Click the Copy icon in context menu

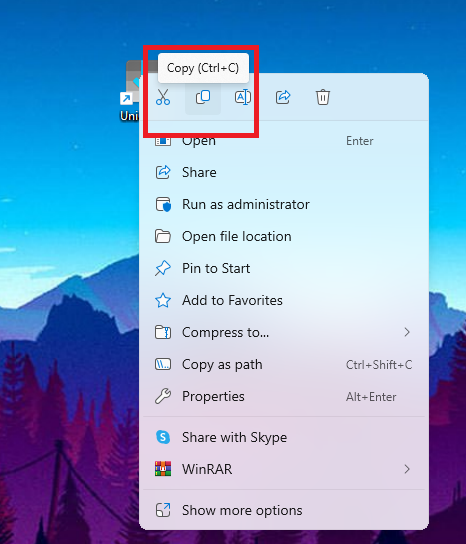tap(203, 97)
